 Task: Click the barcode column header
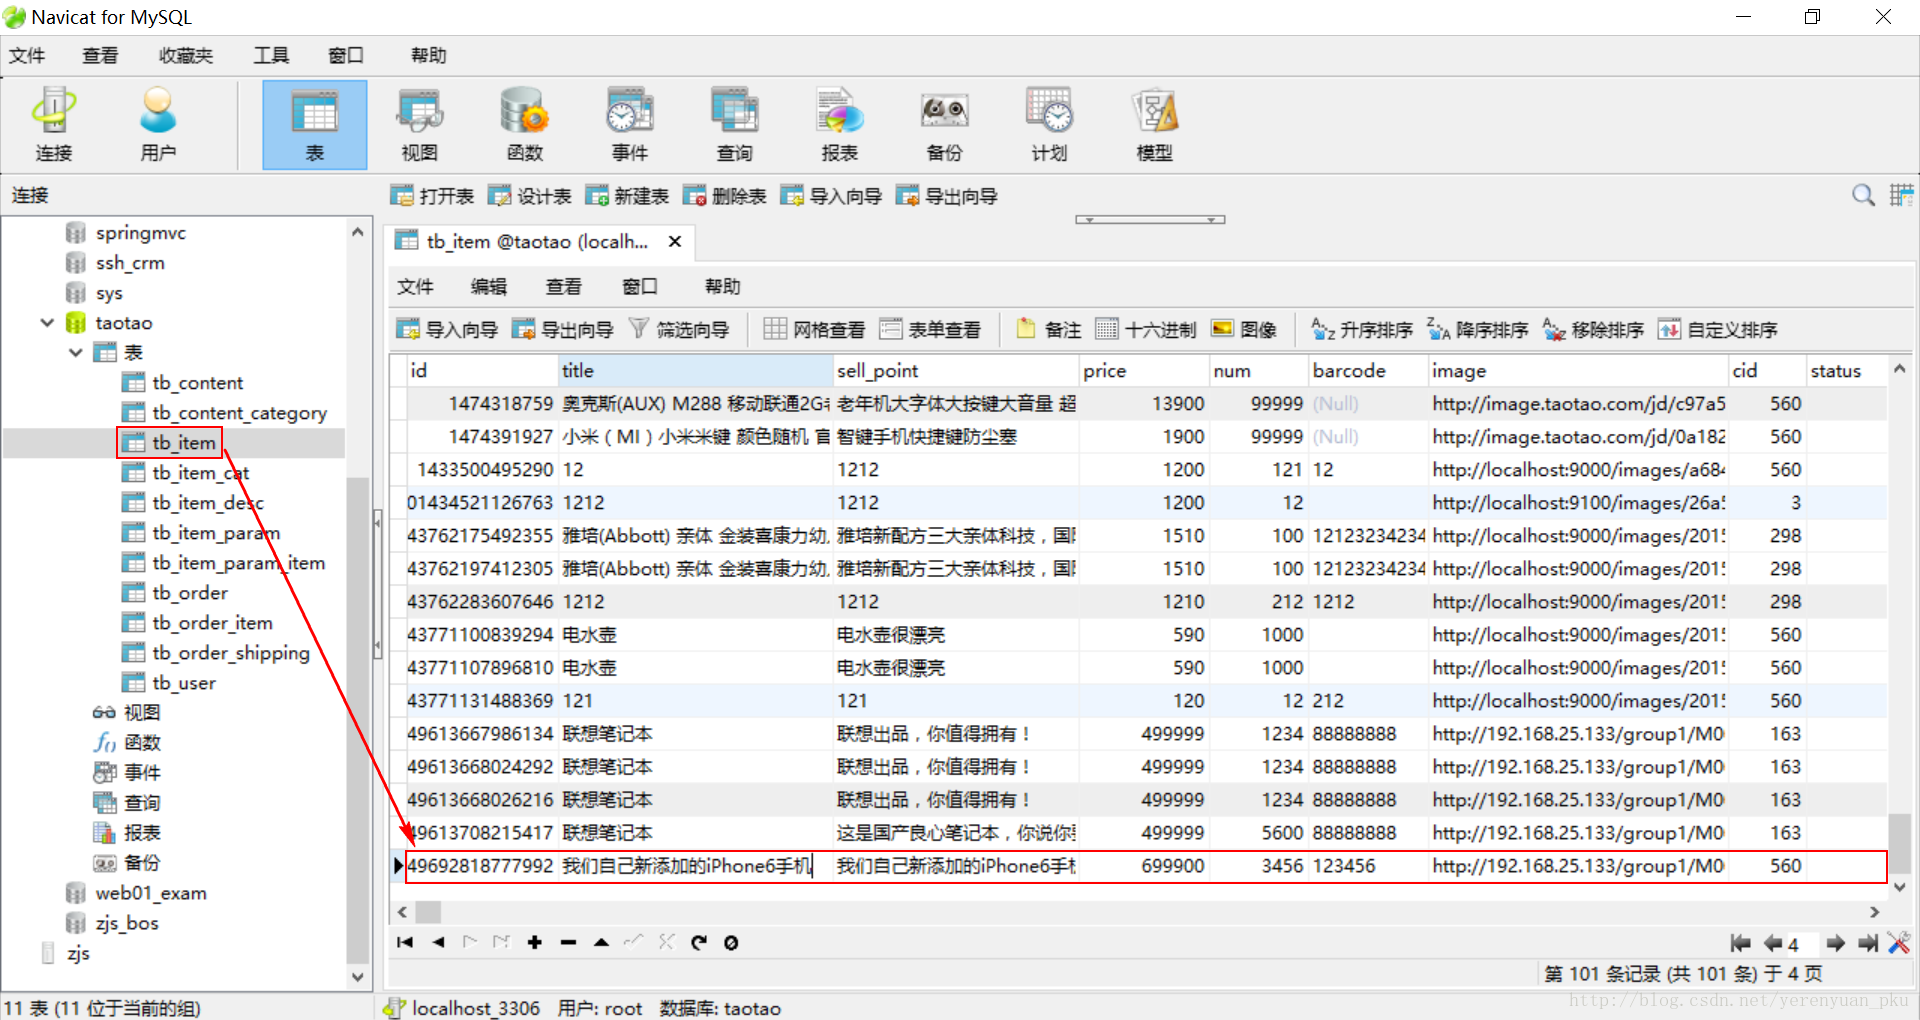click(1368, 370)
